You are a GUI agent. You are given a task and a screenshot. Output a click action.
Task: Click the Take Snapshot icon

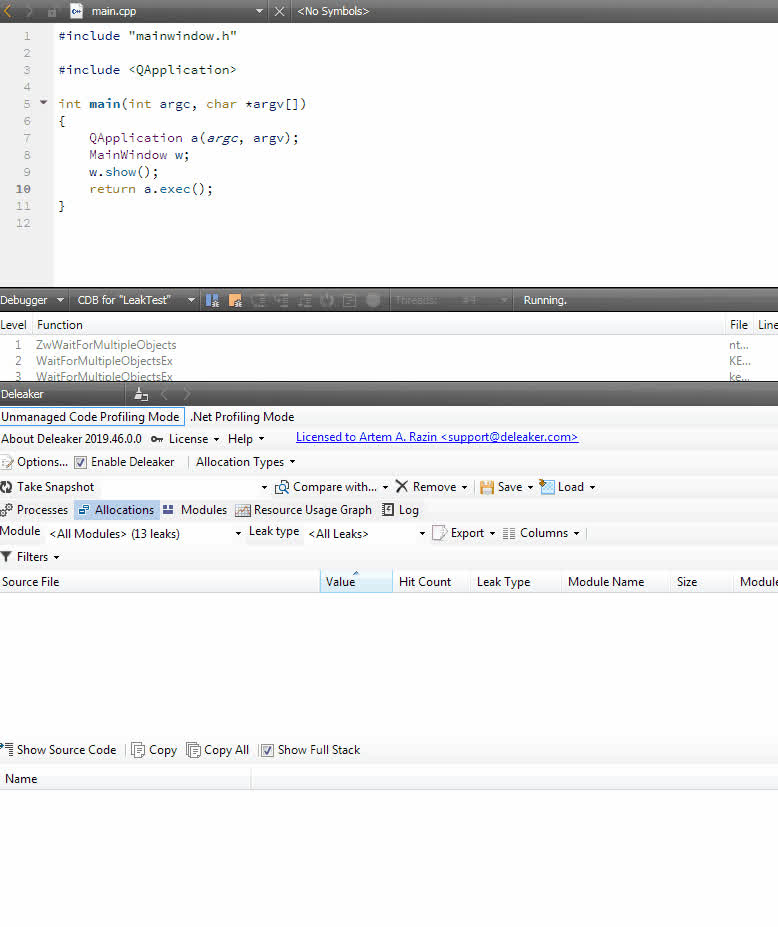click(7, 487)
